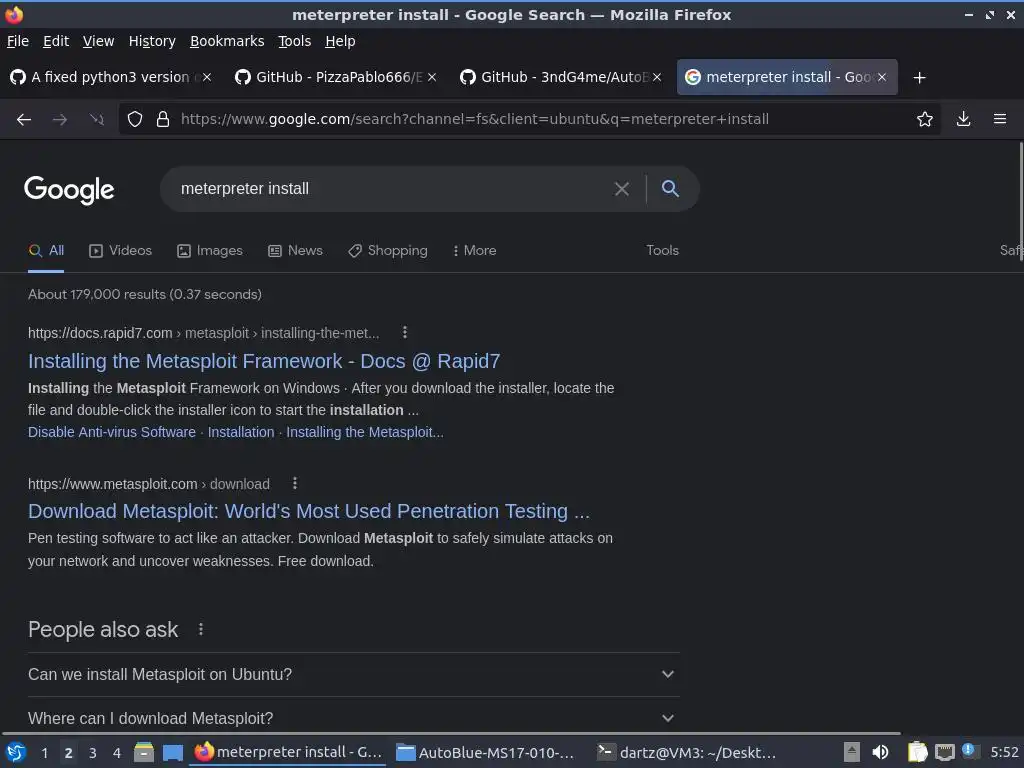Open the Edit menu
This screenshot has height=768, width=1024.
point(56,41)
